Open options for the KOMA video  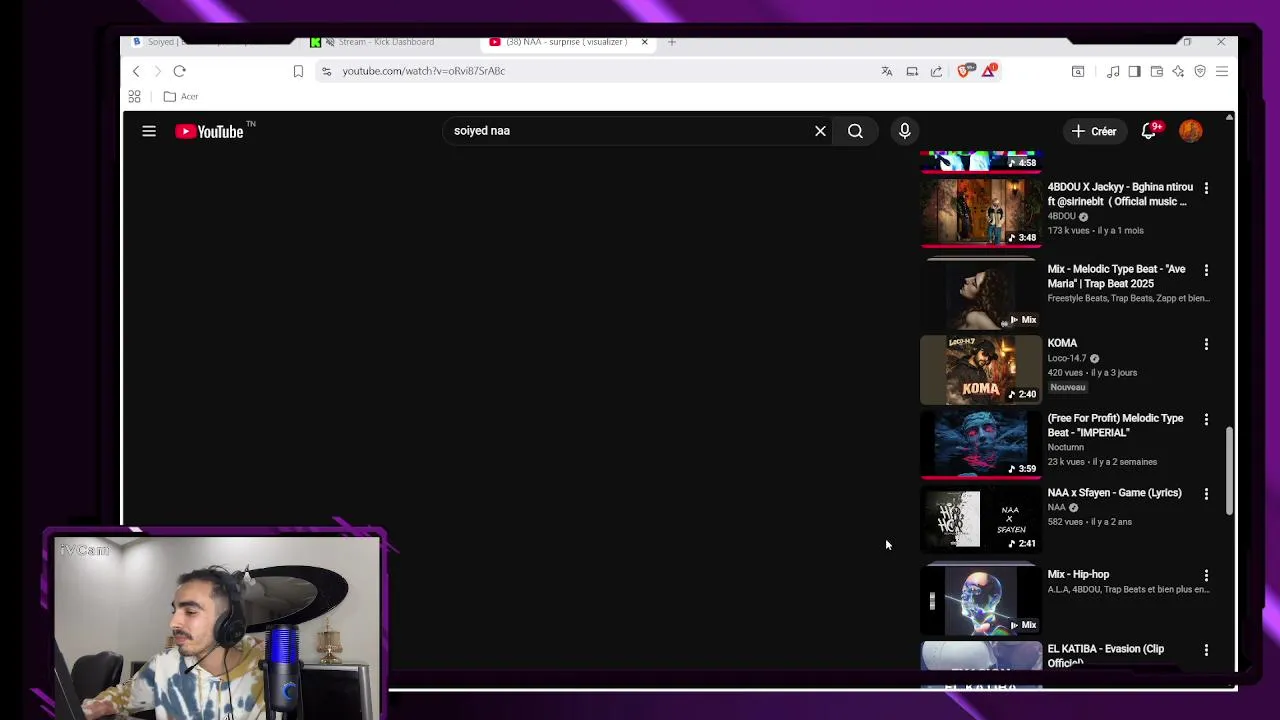click(1206, 344)
